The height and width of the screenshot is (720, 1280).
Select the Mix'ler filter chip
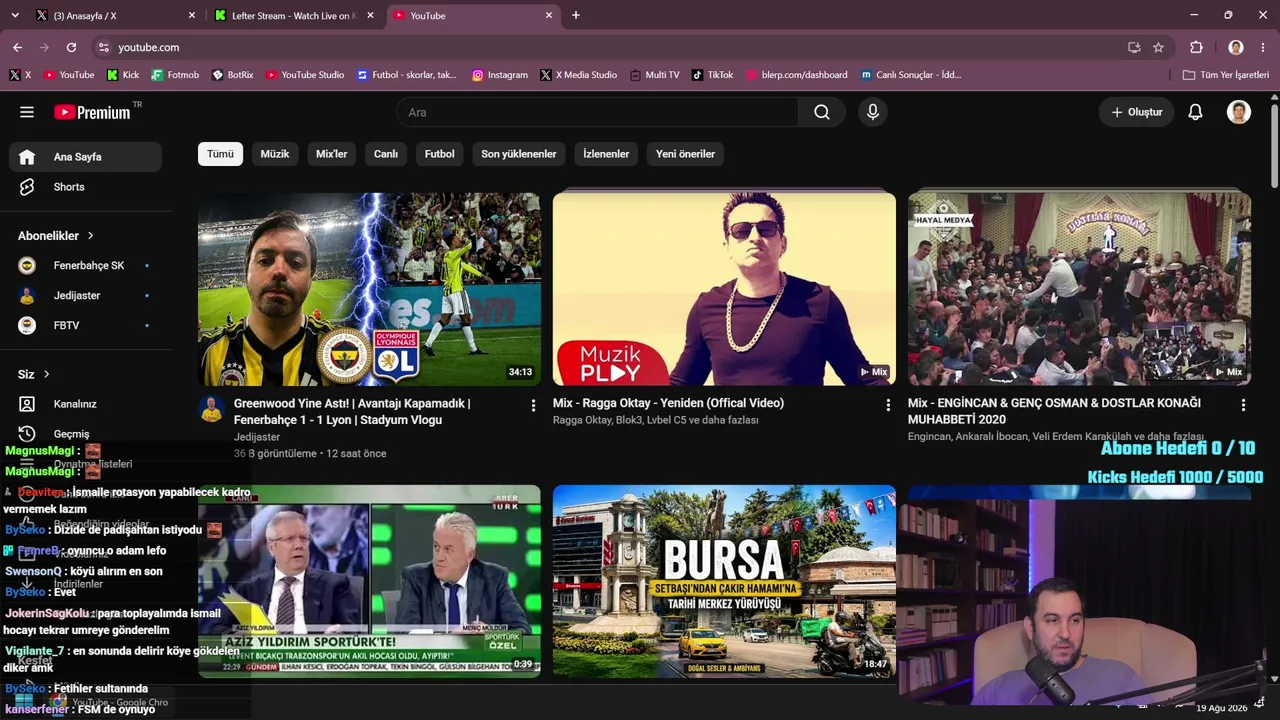pos(332,154)
